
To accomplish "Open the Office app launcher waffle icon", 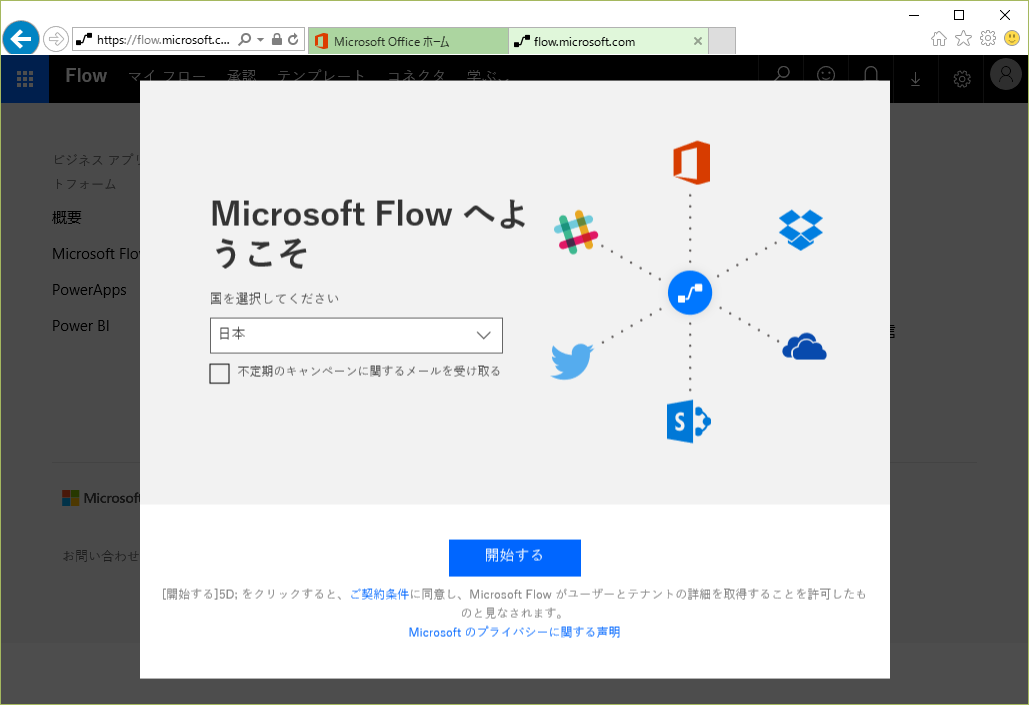I will point(25,79).
